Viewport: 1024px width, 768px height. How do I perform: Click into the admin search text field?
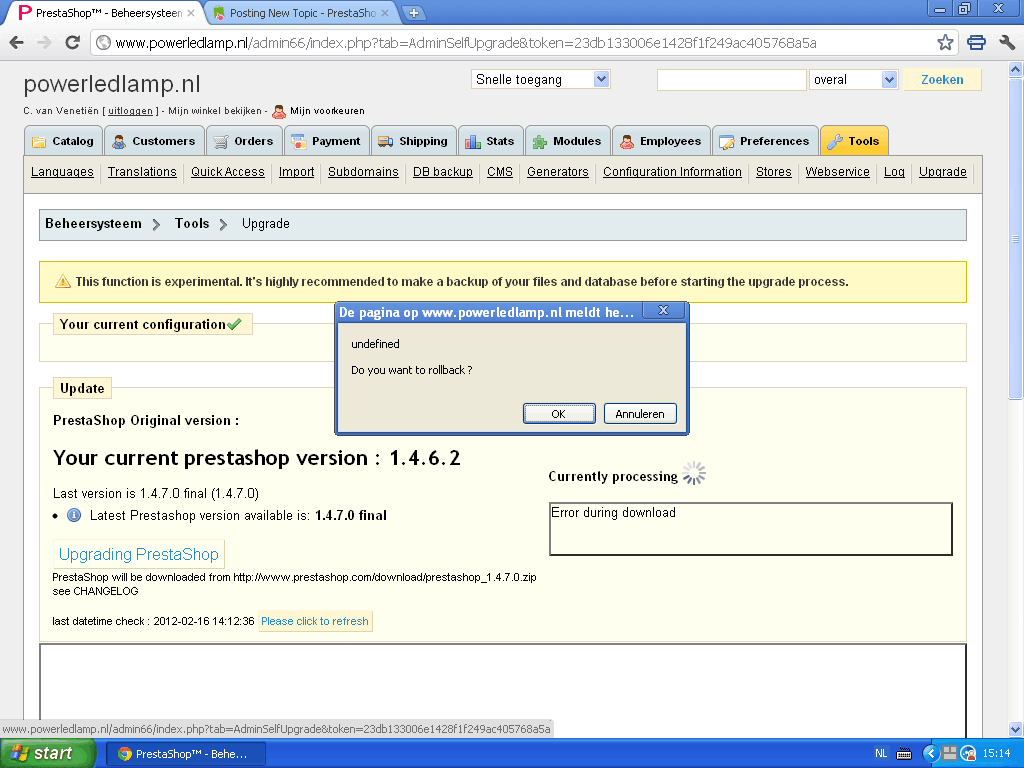point(731,80)
